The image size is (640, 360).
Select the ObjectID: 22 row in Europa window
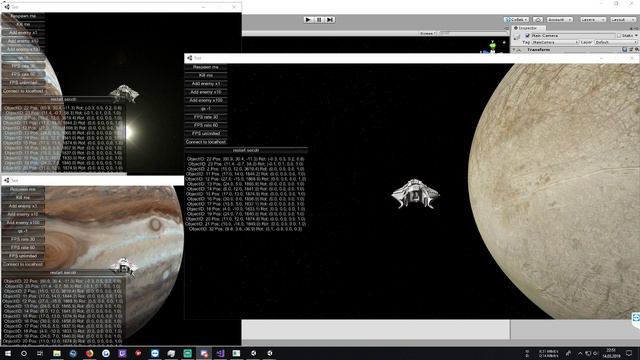(x=246, y=158)
